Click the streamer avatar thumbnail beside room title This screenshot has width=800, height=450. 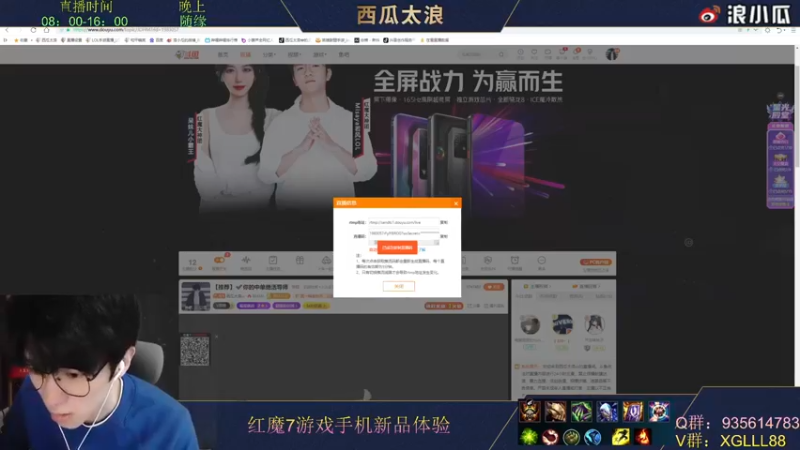(195, 296)
